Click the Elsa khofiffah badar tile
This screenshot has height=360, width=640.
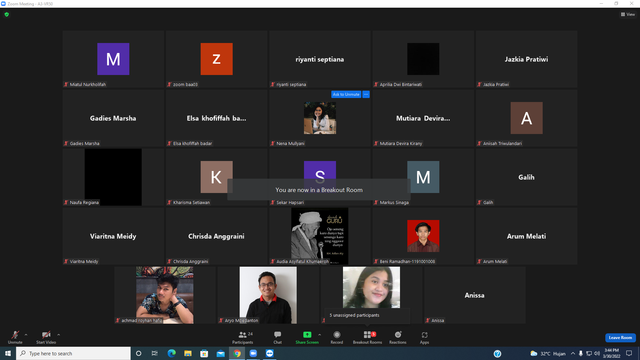[216, 118]
